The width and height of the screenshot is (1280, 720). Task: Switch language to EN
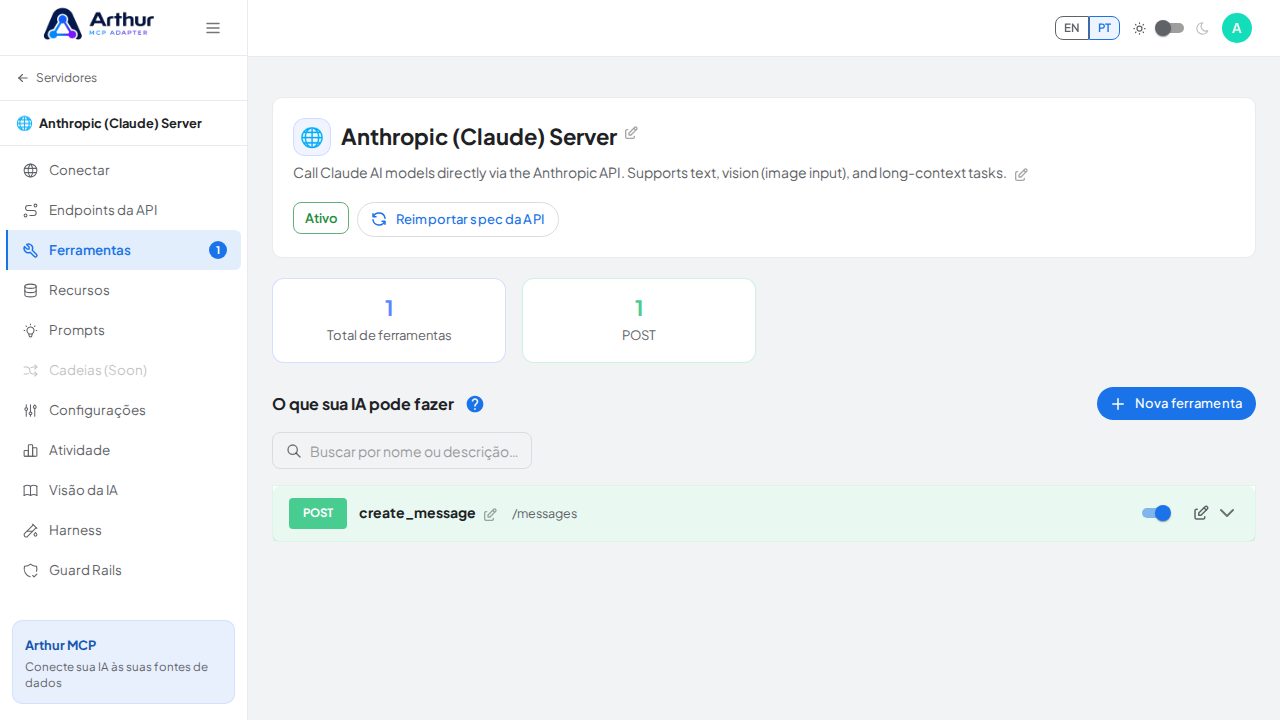[x=1072, y=28]
